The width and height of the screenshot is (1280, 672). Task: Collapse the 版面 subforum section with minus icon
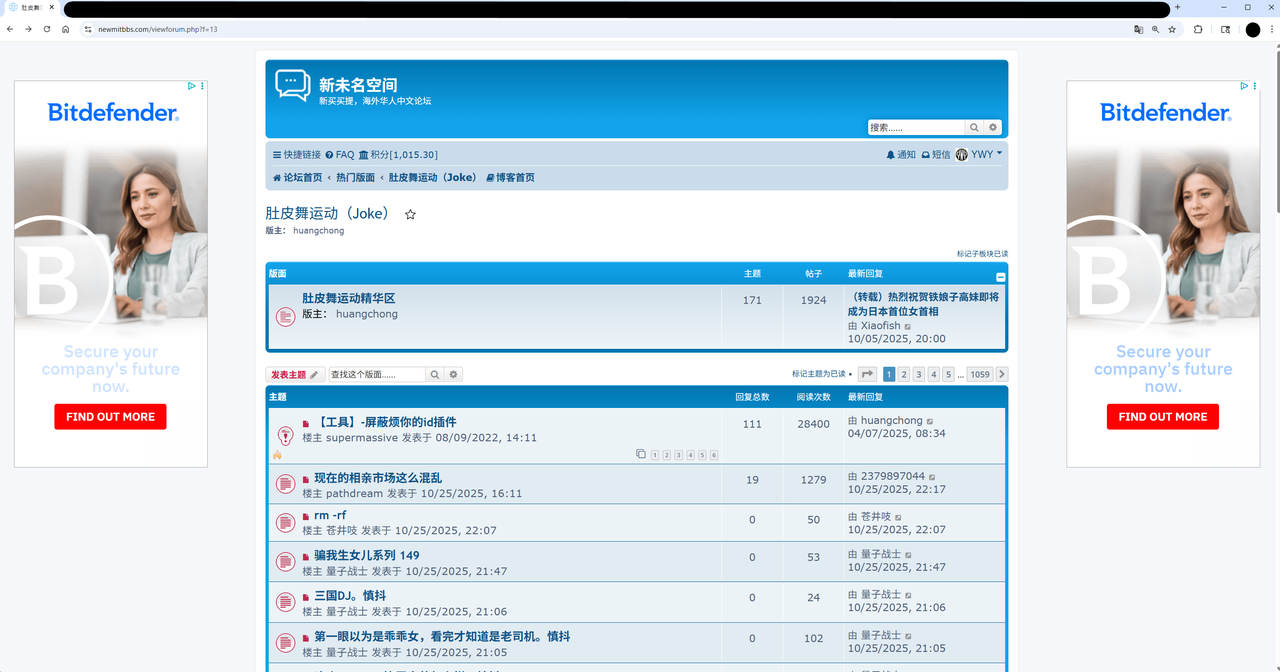click(x=1001, y=277)
